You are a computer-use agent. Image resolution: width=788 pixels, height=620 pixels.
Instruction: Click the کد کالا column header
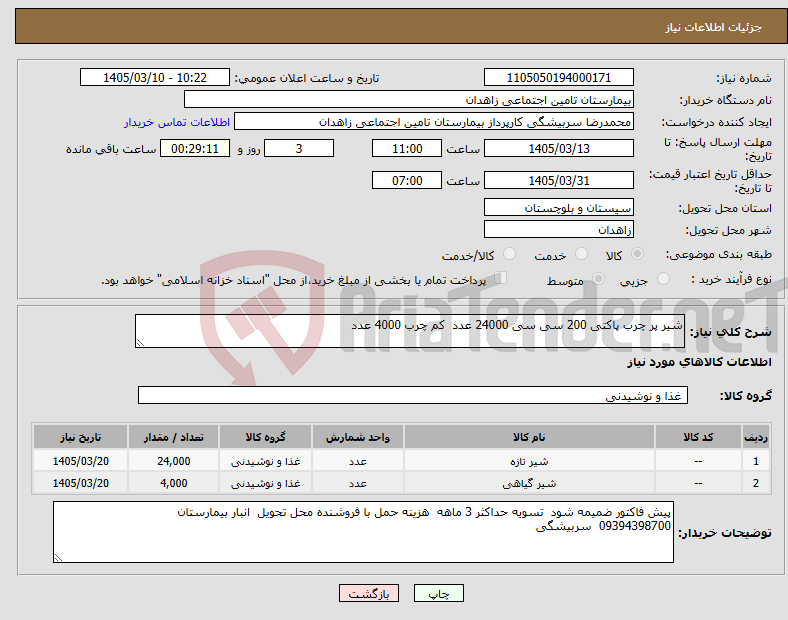click(698, 437)
